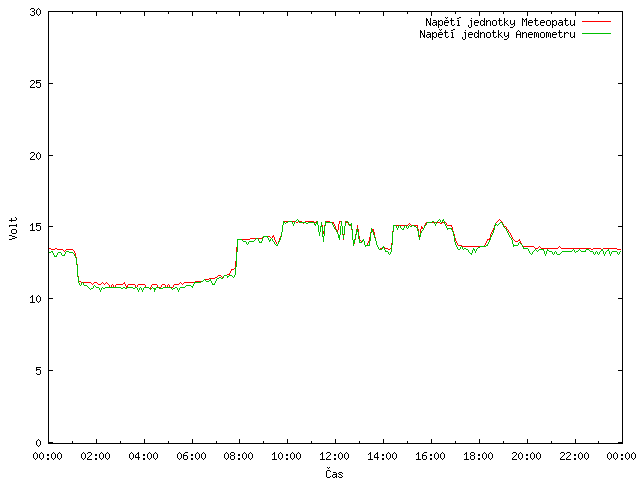Click the legend entry 'Napětí jednotky Anemometru'
The width and height of the screenshot is (640, 480).
(x=497, y=34)
